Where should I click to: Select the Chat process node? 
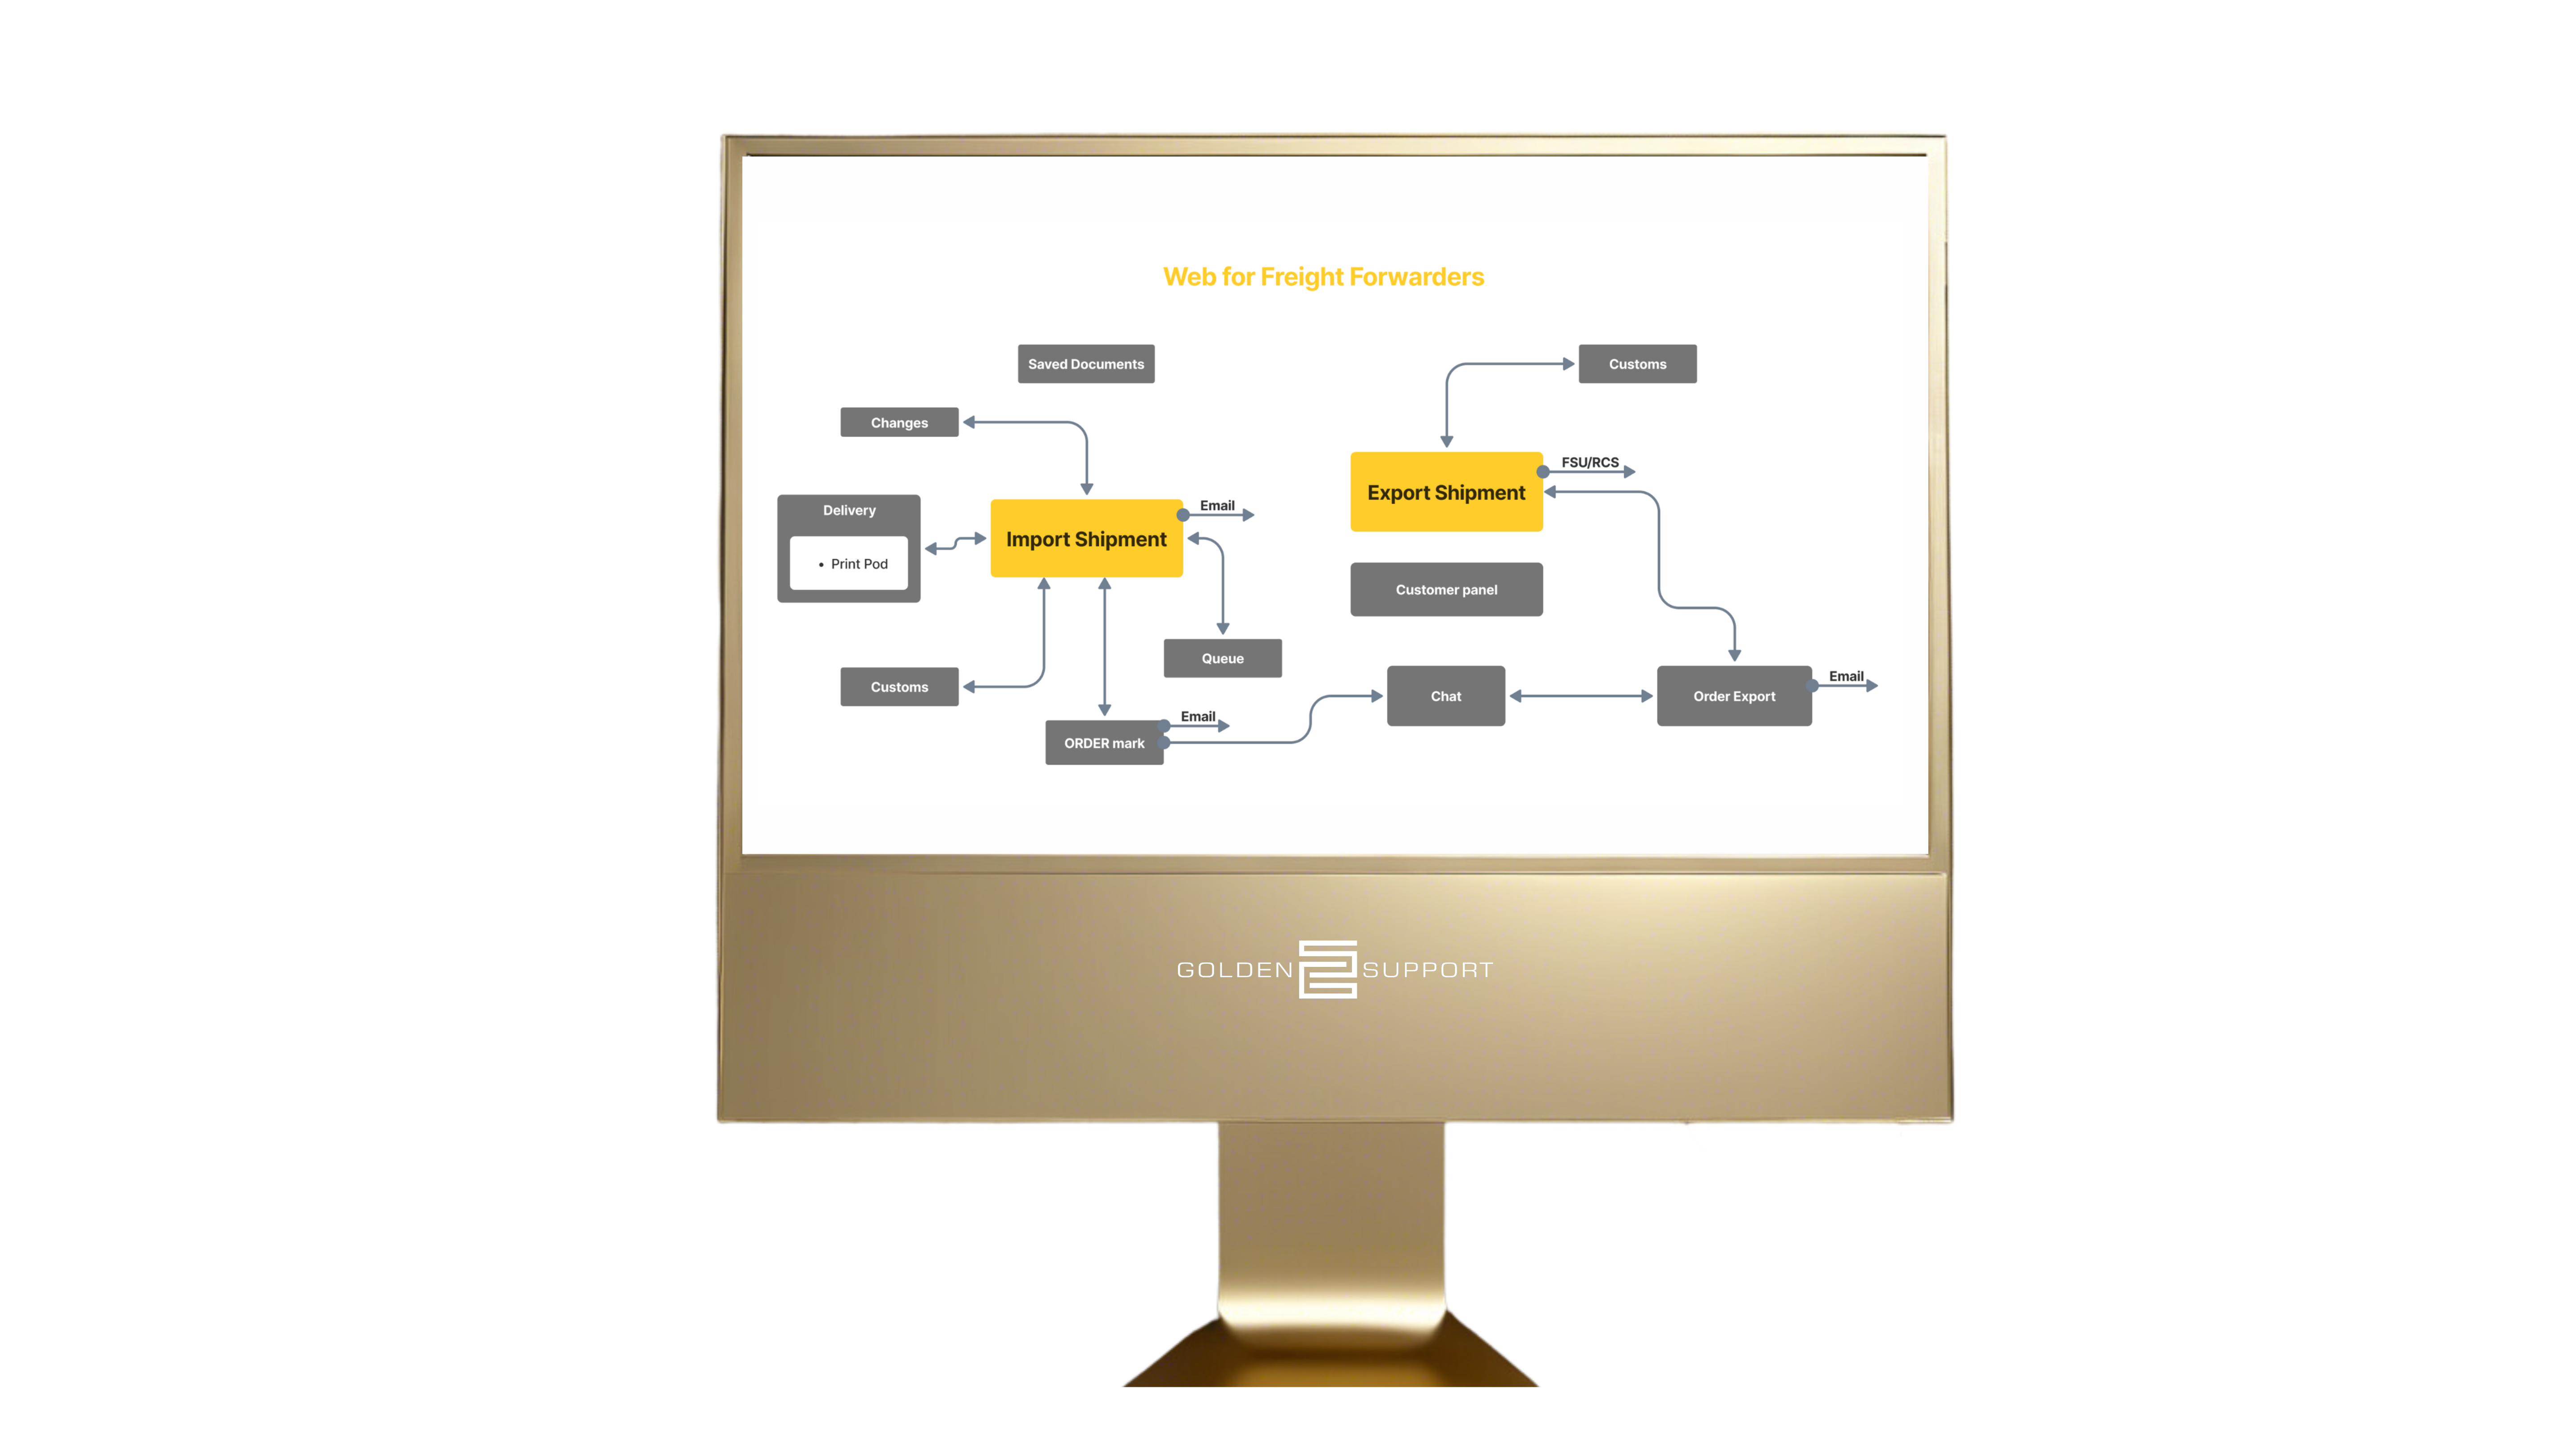point(1445,694)
